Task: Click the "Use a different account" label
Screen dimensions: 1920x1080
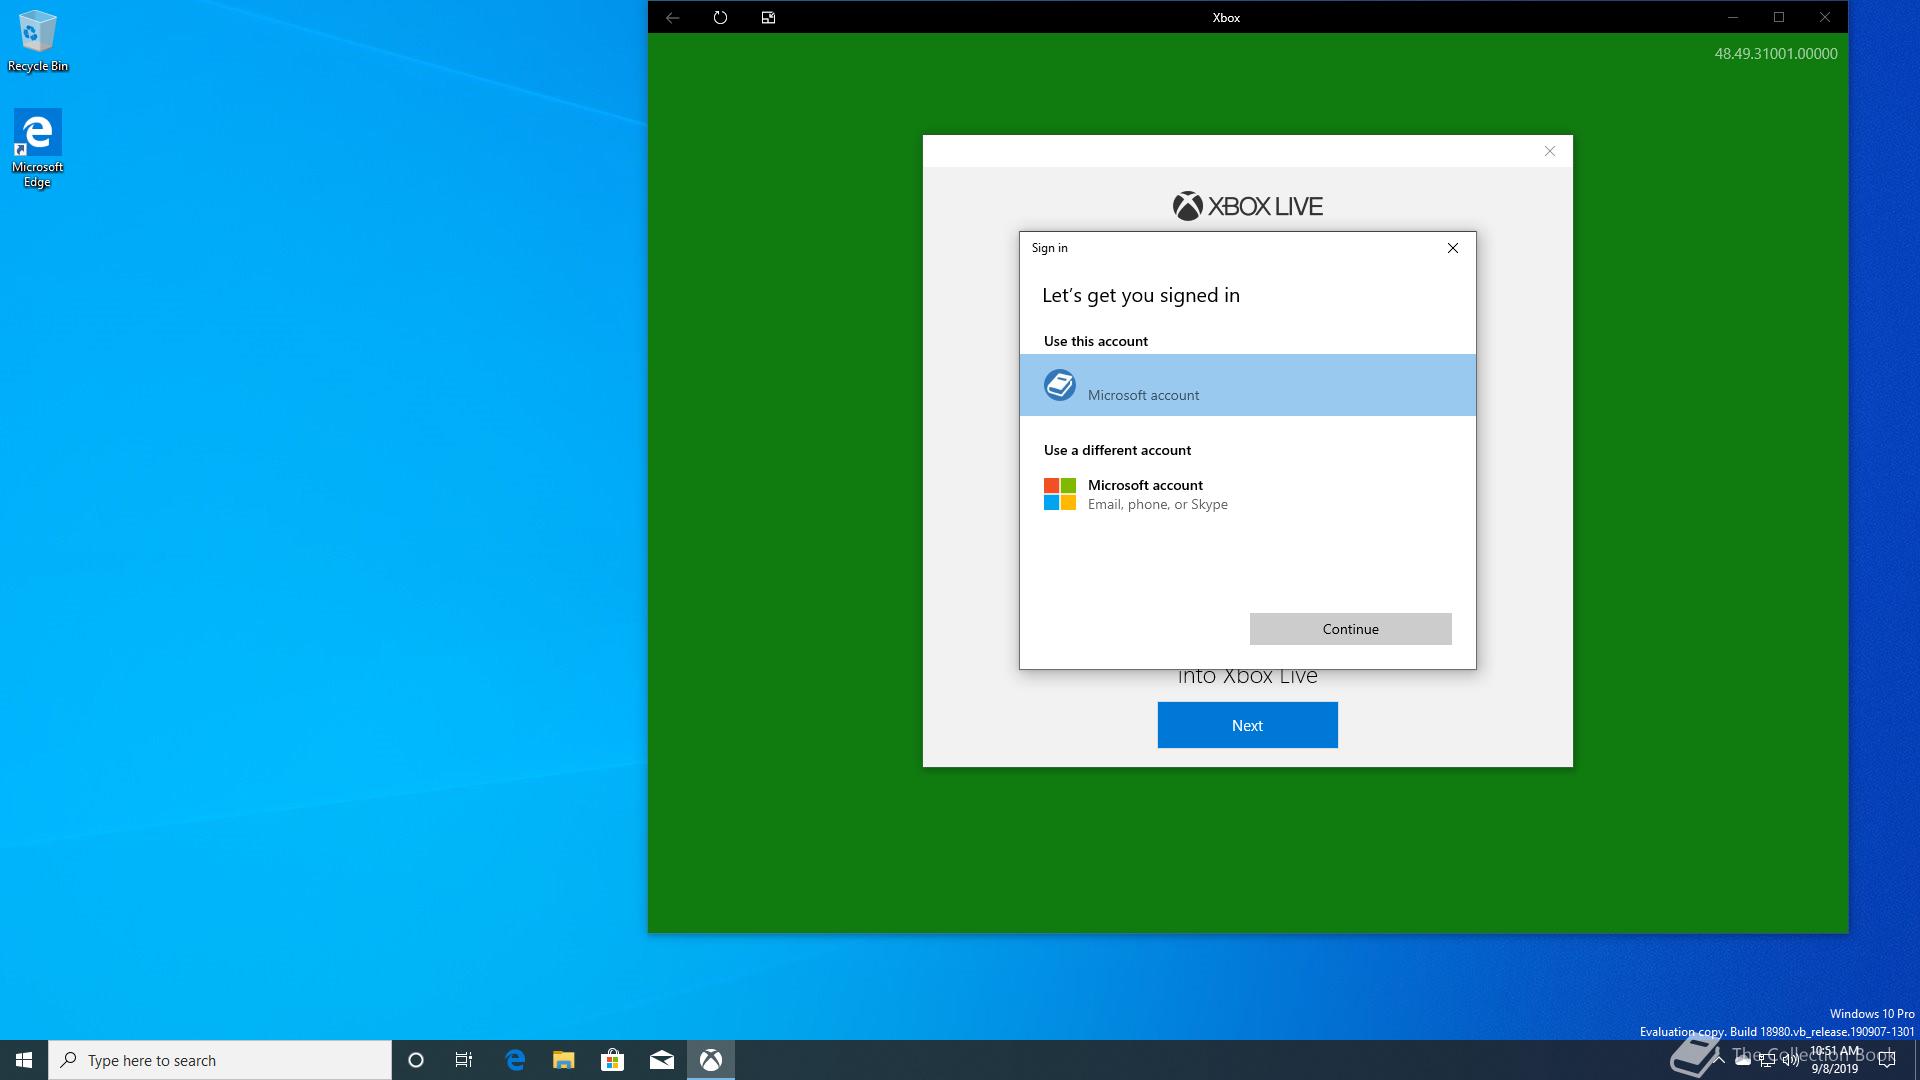Action: point(1118,450)
